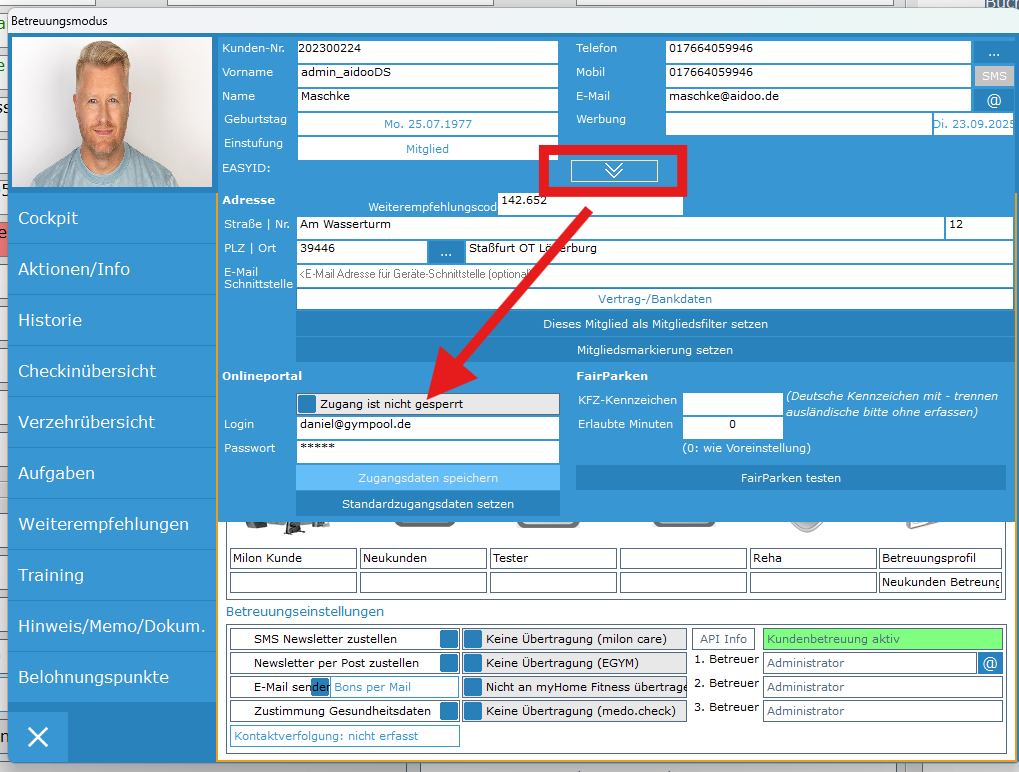Close the Betreuungsmodus panel with the X icon
Viewport: 1019px width, 772px height.
click(x=38, y=737)
